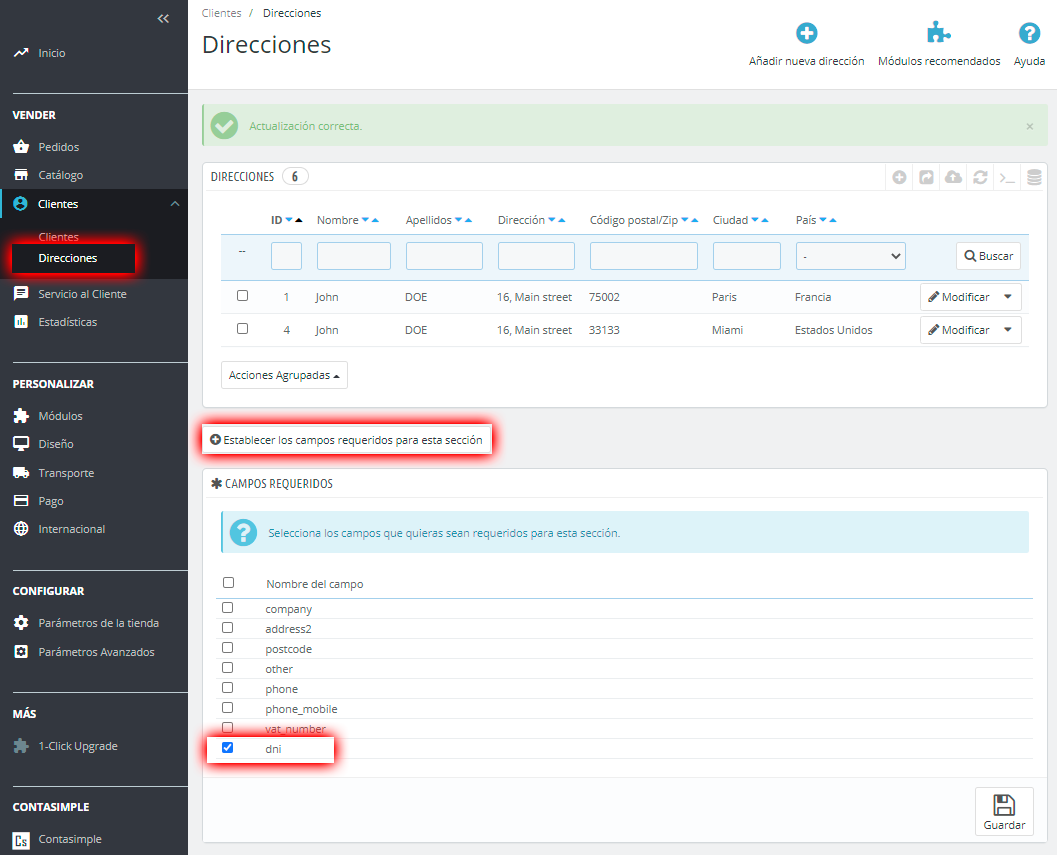Open Contasimple in the sidebar
This screenshot has width=1057, height=855.
[x=70, y=839]
